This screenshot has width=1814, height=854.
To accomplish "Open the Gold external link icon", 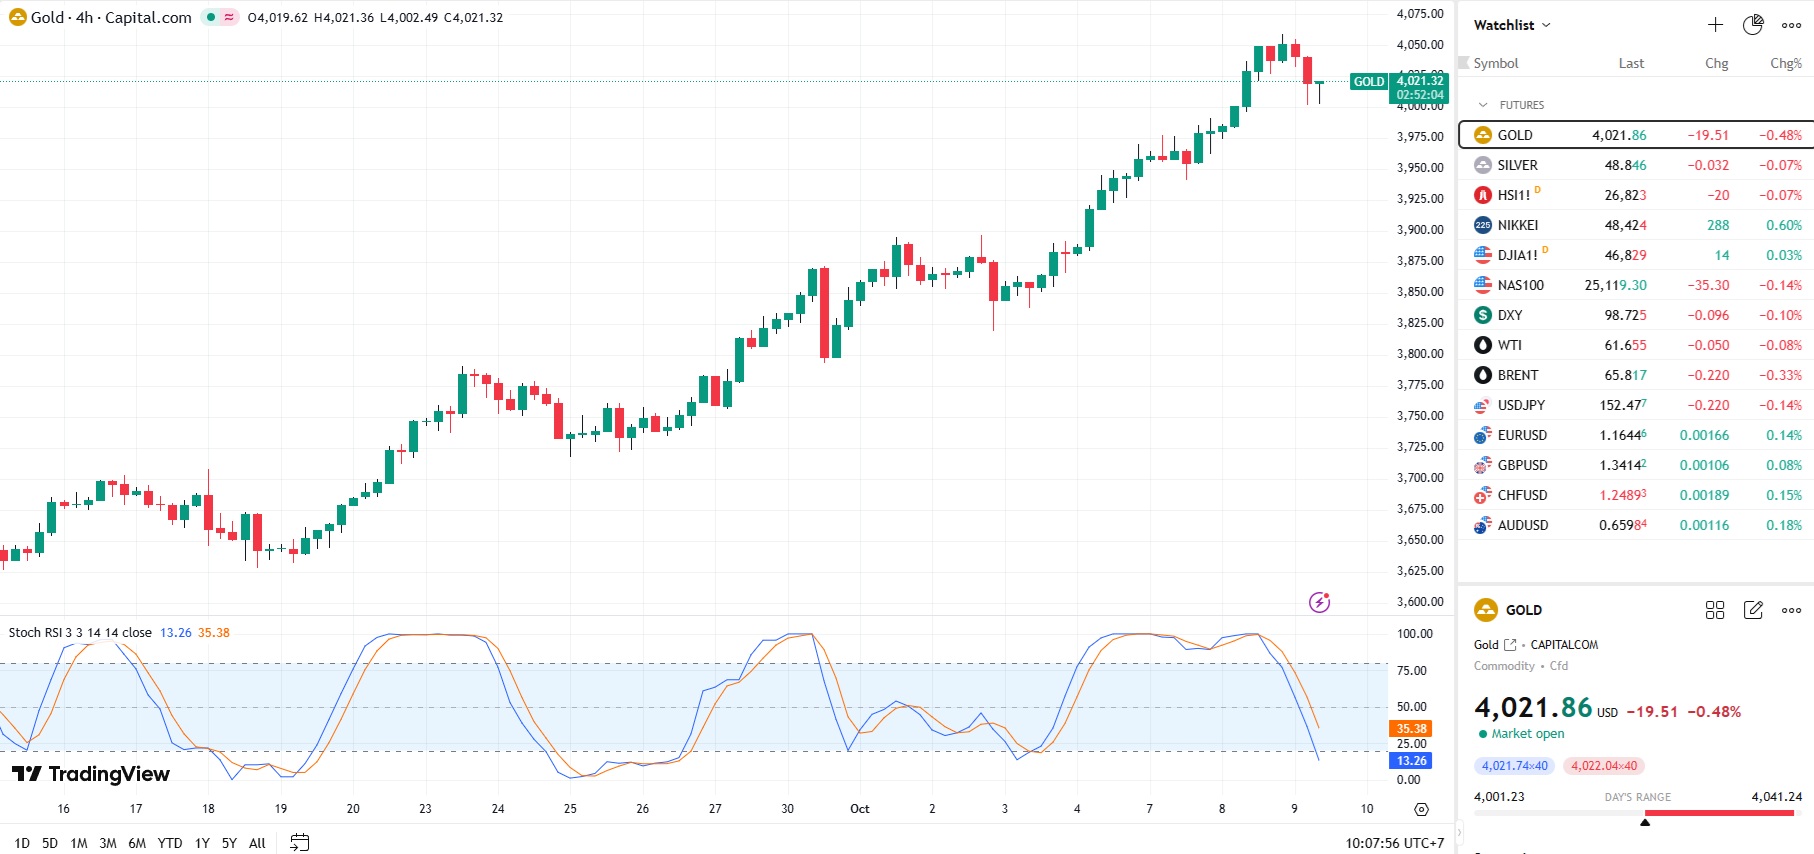I will coord(1510,645).
